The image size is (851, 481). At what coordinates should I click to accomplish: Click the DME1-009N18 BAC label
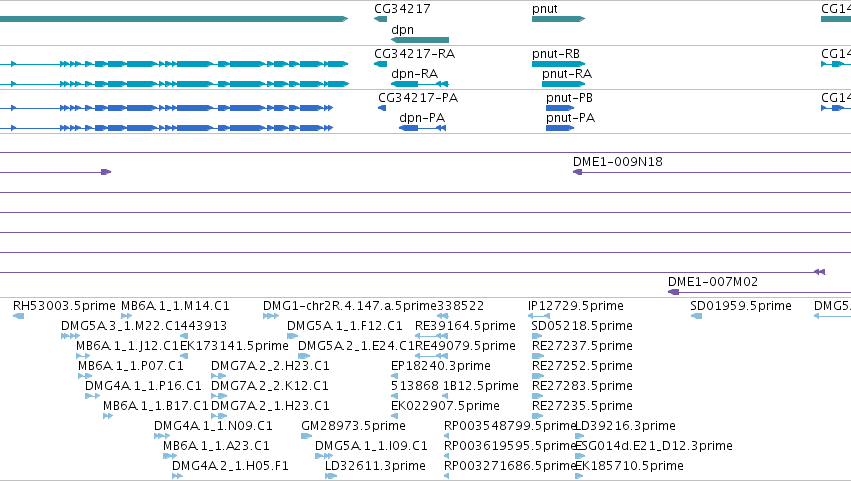pyautogui.click(x=618, y=162)
